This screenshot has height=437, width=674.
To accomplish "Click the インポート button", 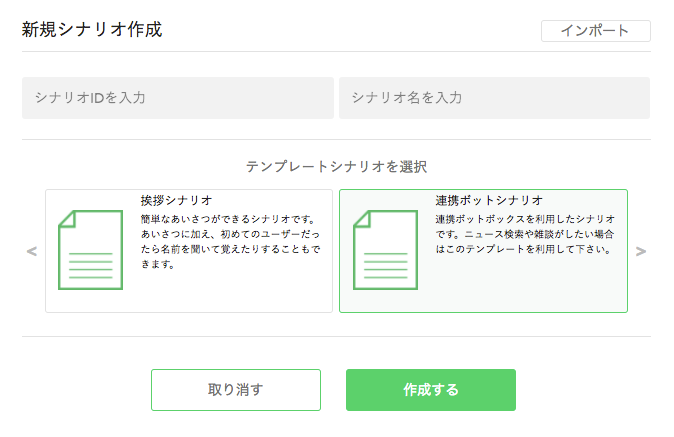I will point(595,31).
